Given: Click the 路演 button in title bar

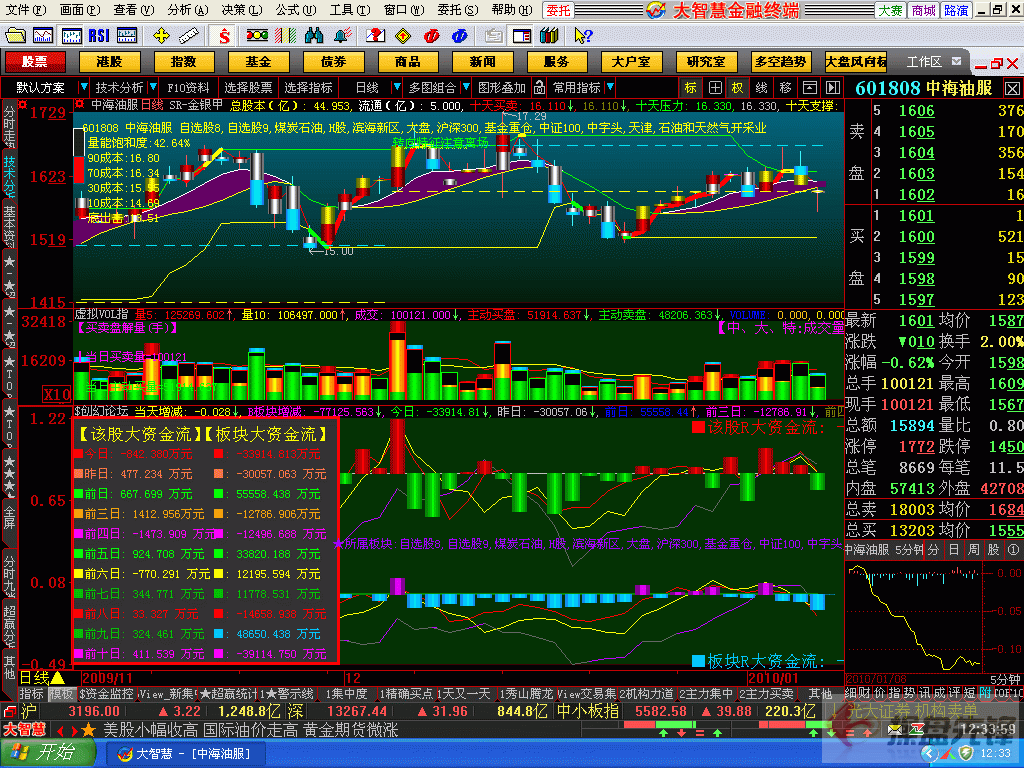Looking at the screenshot, I should (x=956, y=10).
